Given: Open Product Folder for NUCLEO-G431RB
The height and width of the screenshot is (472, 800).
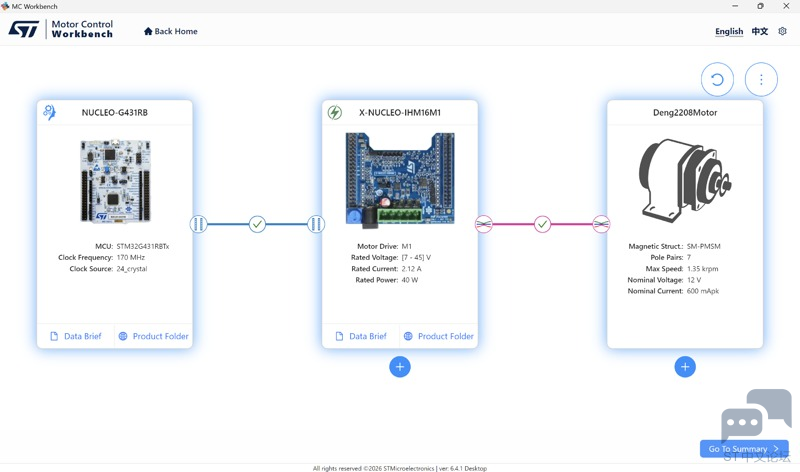Looking at the screenshot, I should click(x=154, y=336).
